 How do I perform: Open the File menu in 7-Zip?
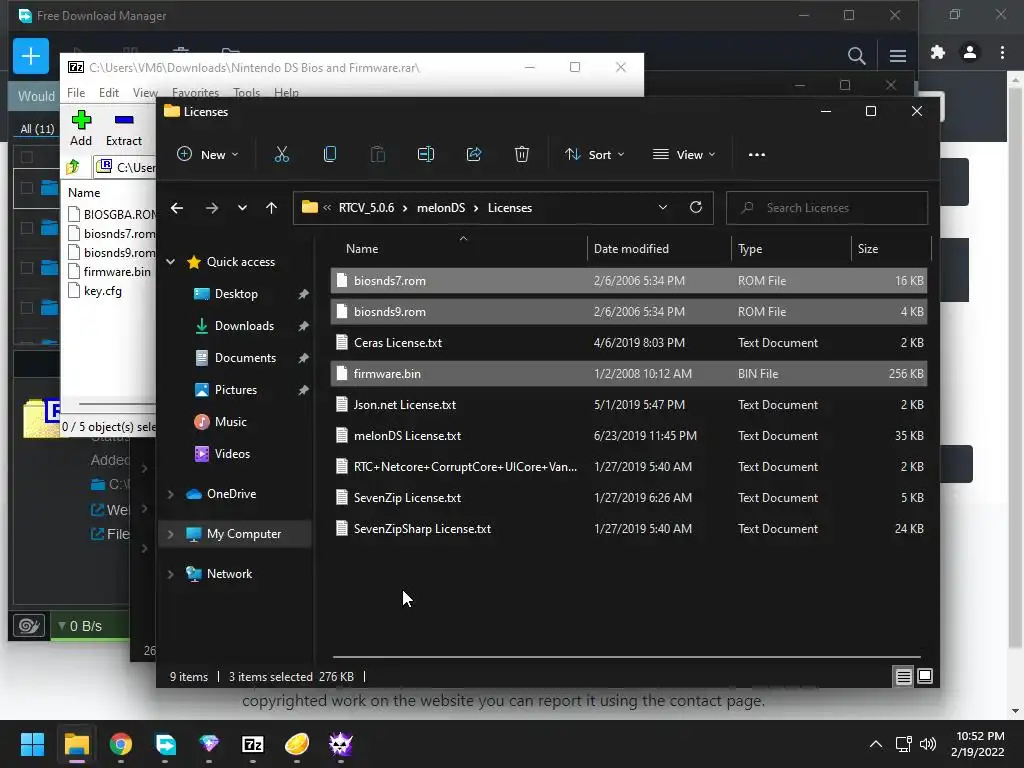point(76,93)
